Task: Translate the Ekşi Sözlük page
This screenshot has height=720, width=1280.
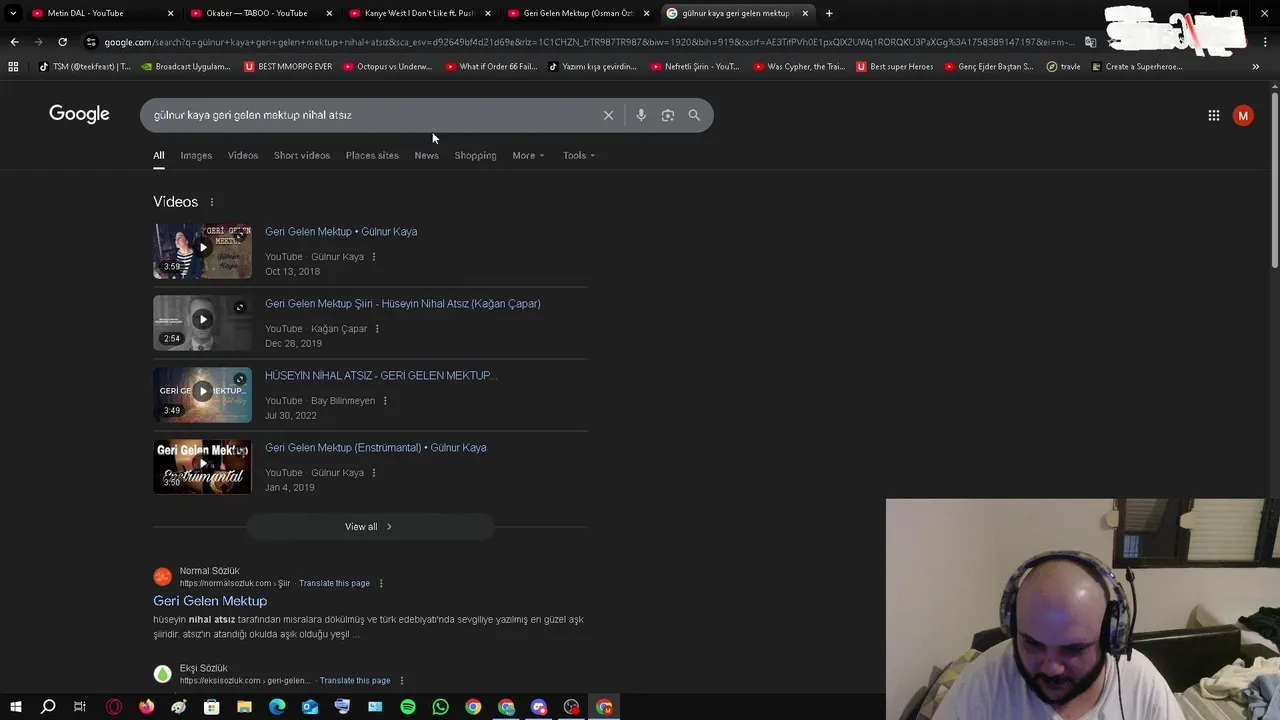Action: coord(355,681)
